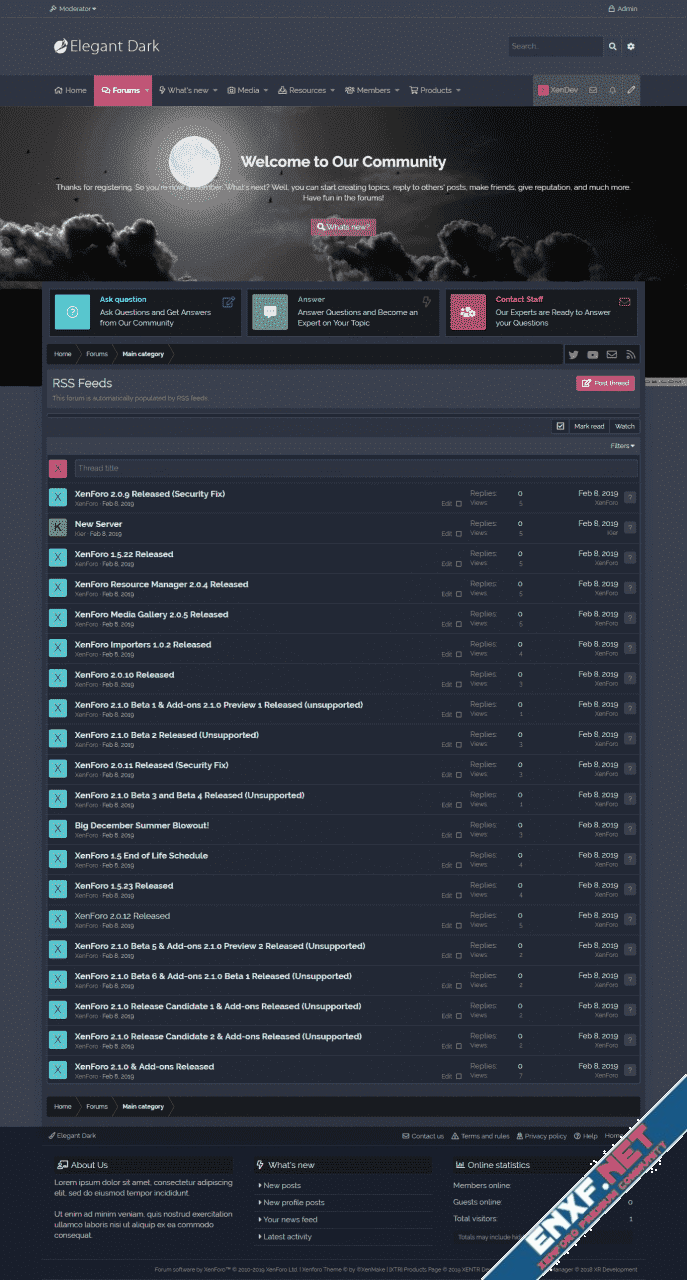Click Edit link for XenForo 2.0.11 Released
The width and height of the screenshot is (687, 1280).
pyautogui.click(x=446, y=775)
